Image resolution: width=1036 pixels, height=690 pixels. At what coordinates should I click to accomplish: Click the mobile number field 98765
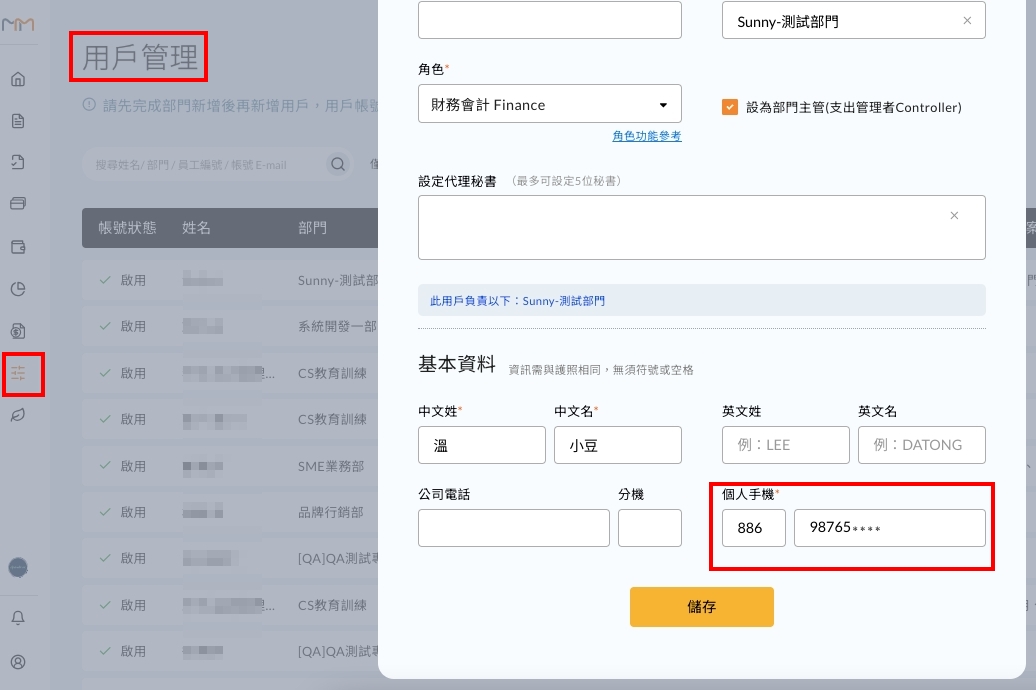[x=890, y=528]
